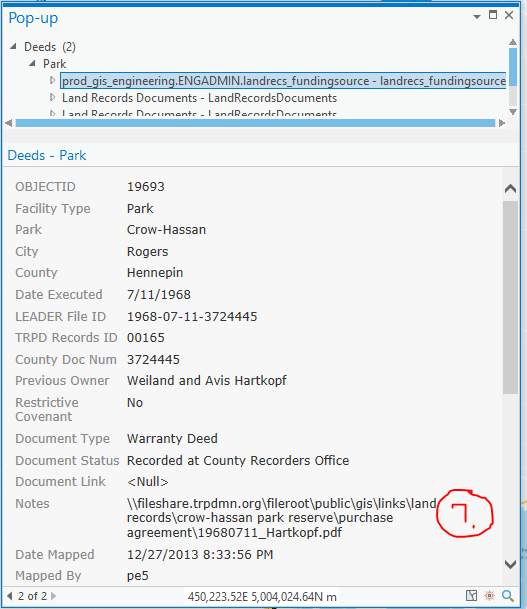This screenshot has height=609, width=527.
Task: Maximize the Pop-up pane
Action: (493, 15)
